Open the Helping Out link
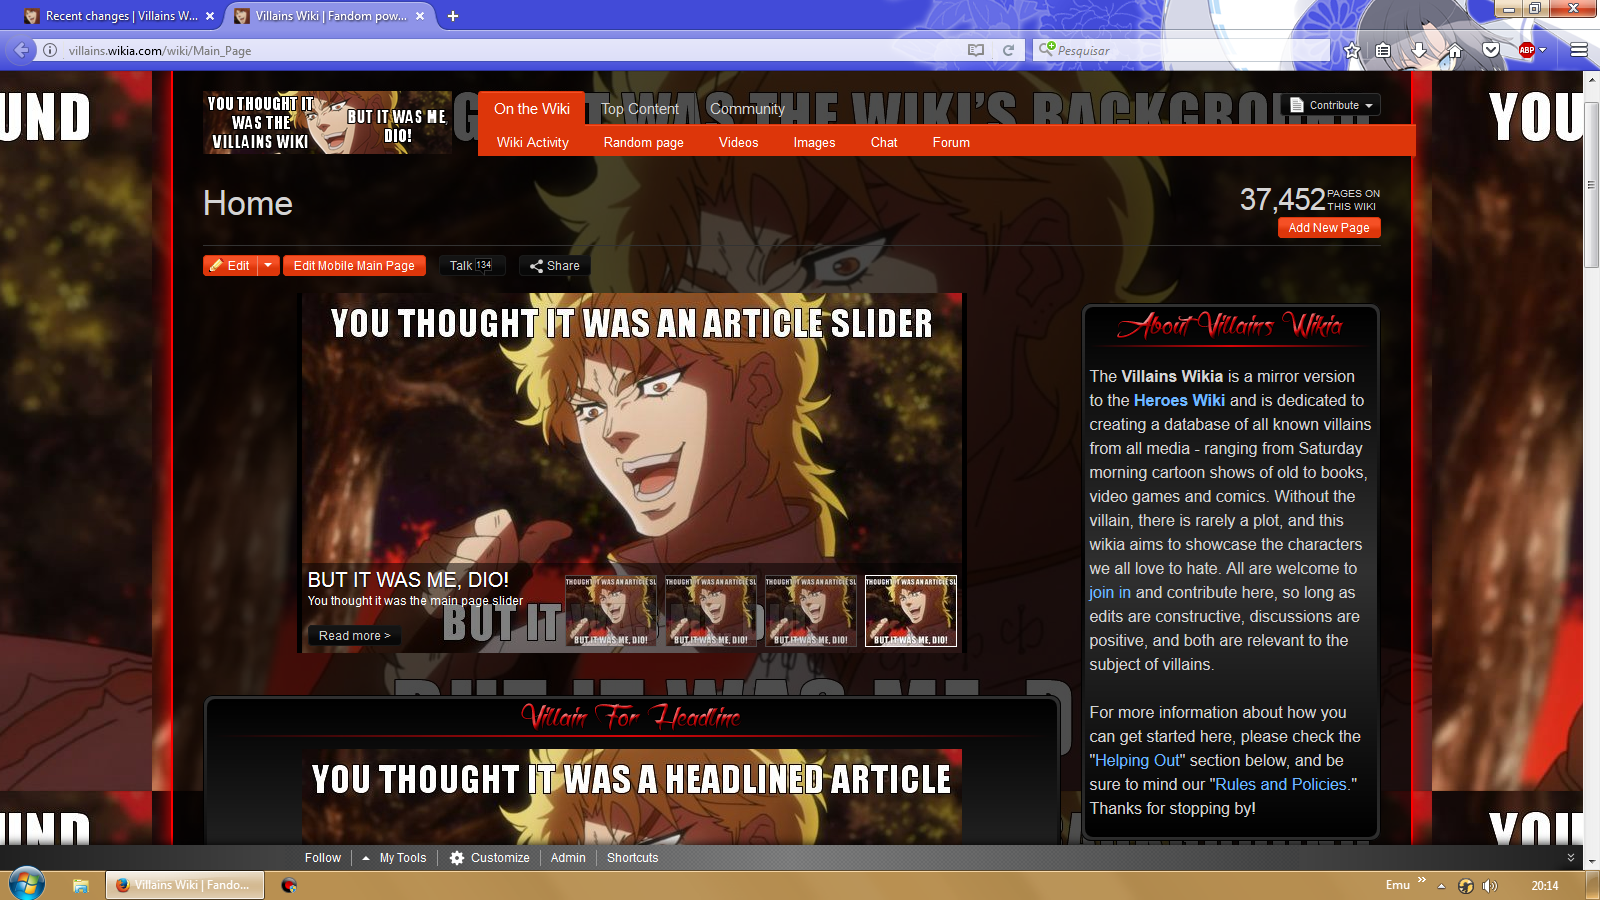1600x900 pixels. pos(1137,760)
